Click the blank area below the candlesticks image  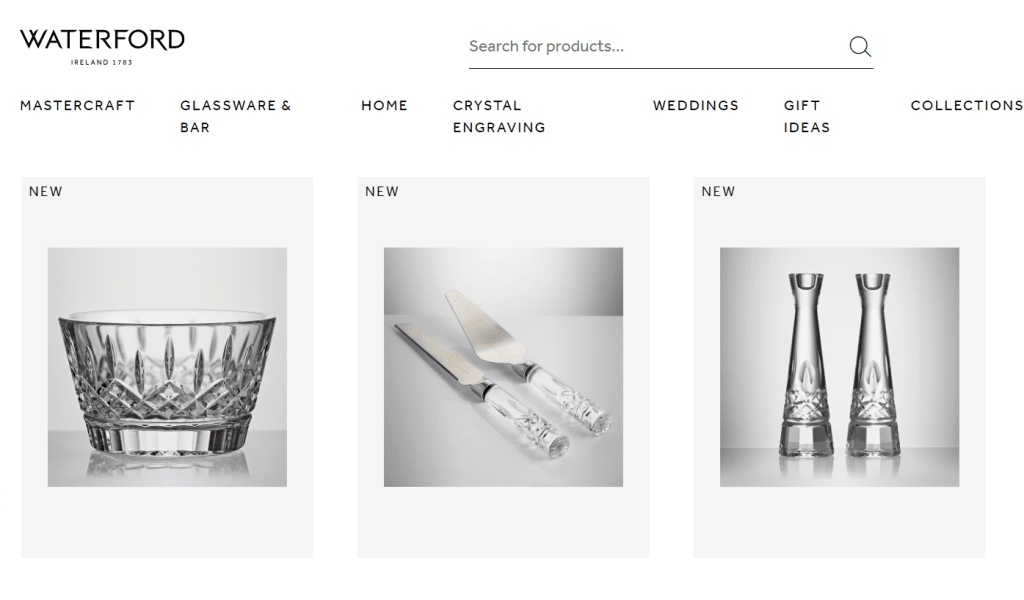(840, 522)
